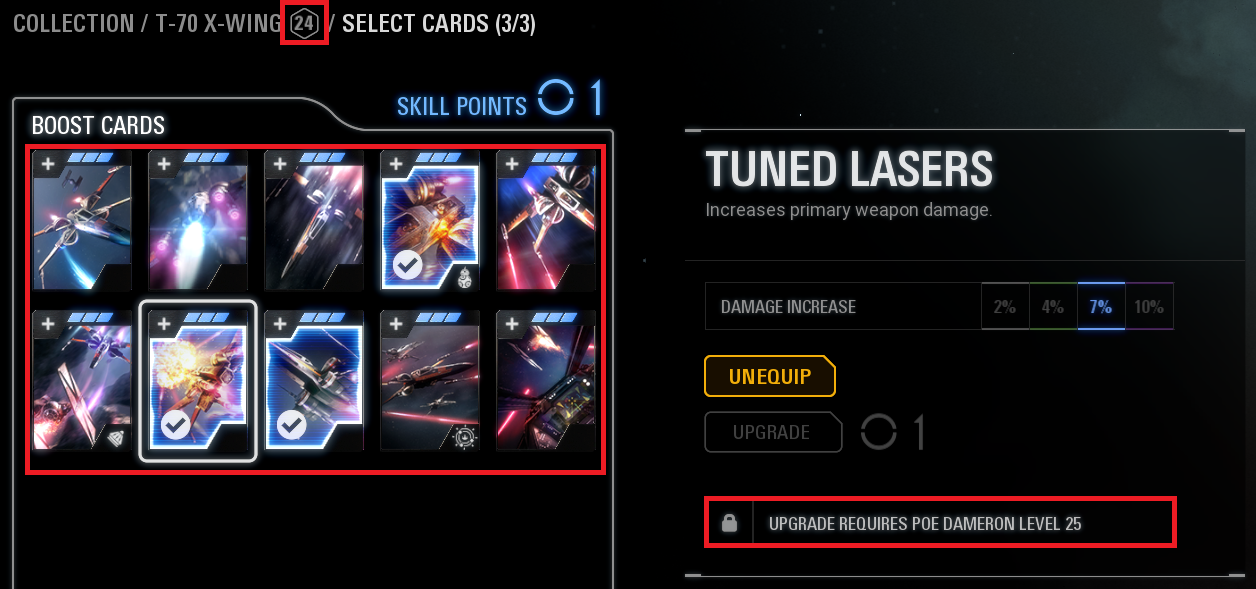Viewport: 1256px width, 589px height.
Task: Uncheck the equipped blue X-wing card
Action: click(x=290, y=426)
